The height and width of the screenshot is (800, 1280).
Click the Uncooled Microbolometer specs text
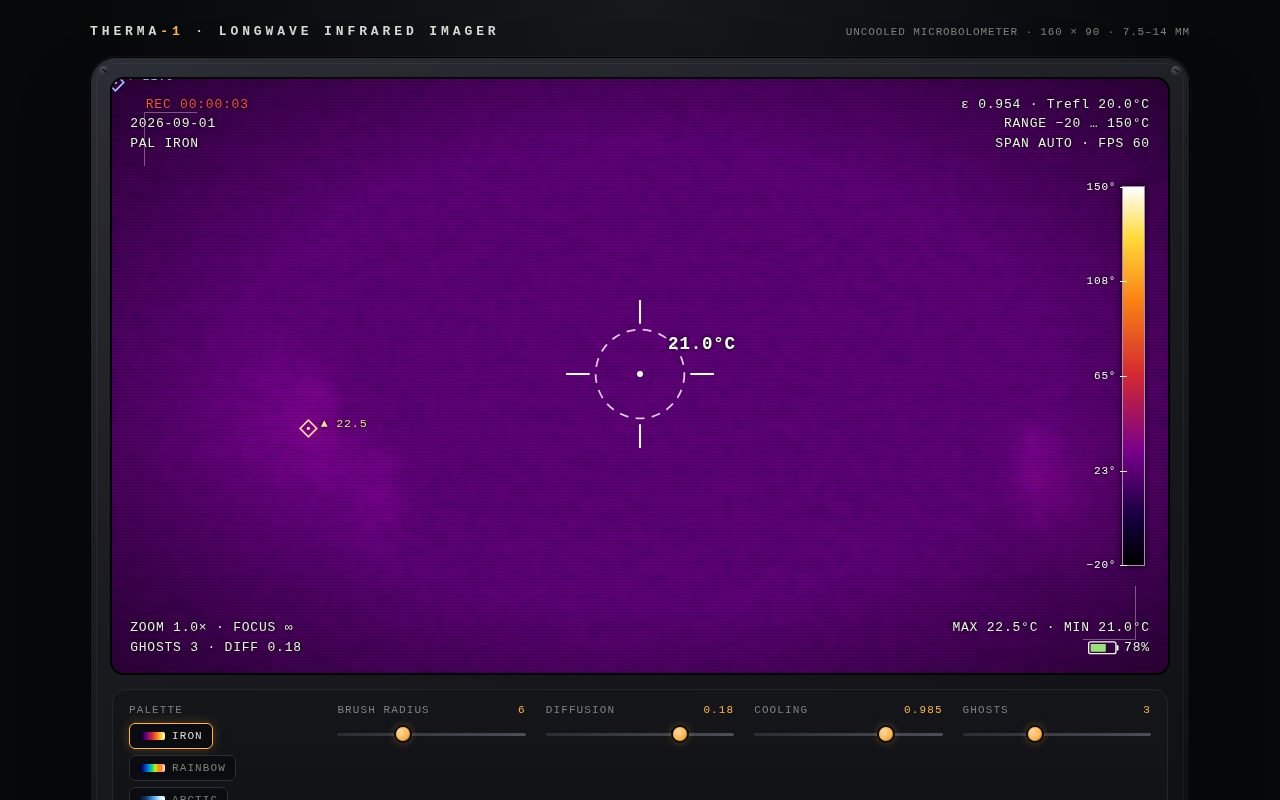[1017, 32]
